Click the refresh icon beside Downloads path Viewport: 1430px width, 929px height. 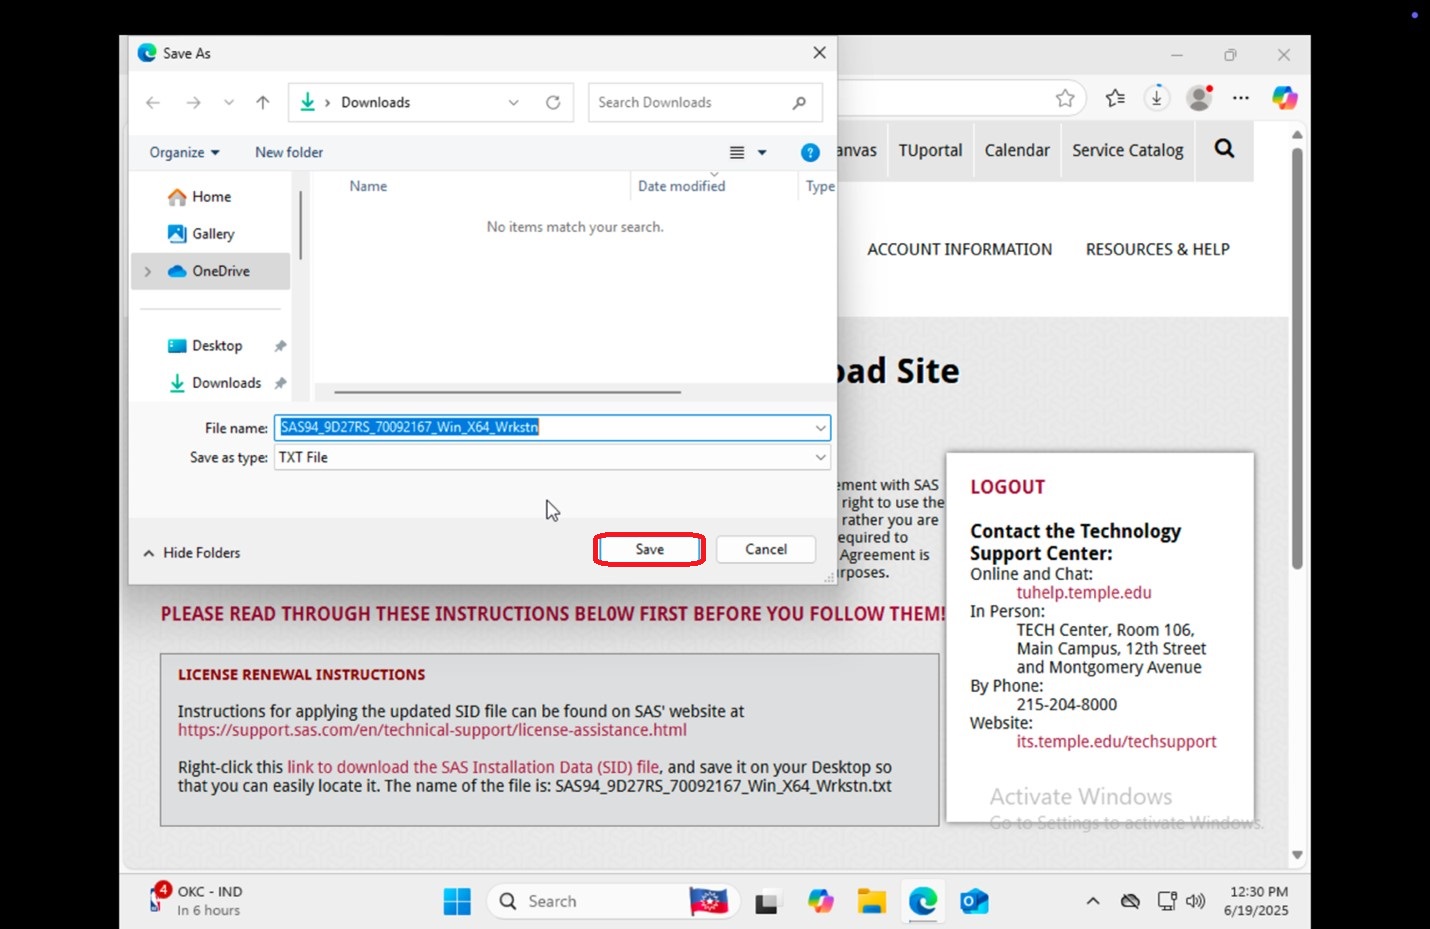coord(553,102)
